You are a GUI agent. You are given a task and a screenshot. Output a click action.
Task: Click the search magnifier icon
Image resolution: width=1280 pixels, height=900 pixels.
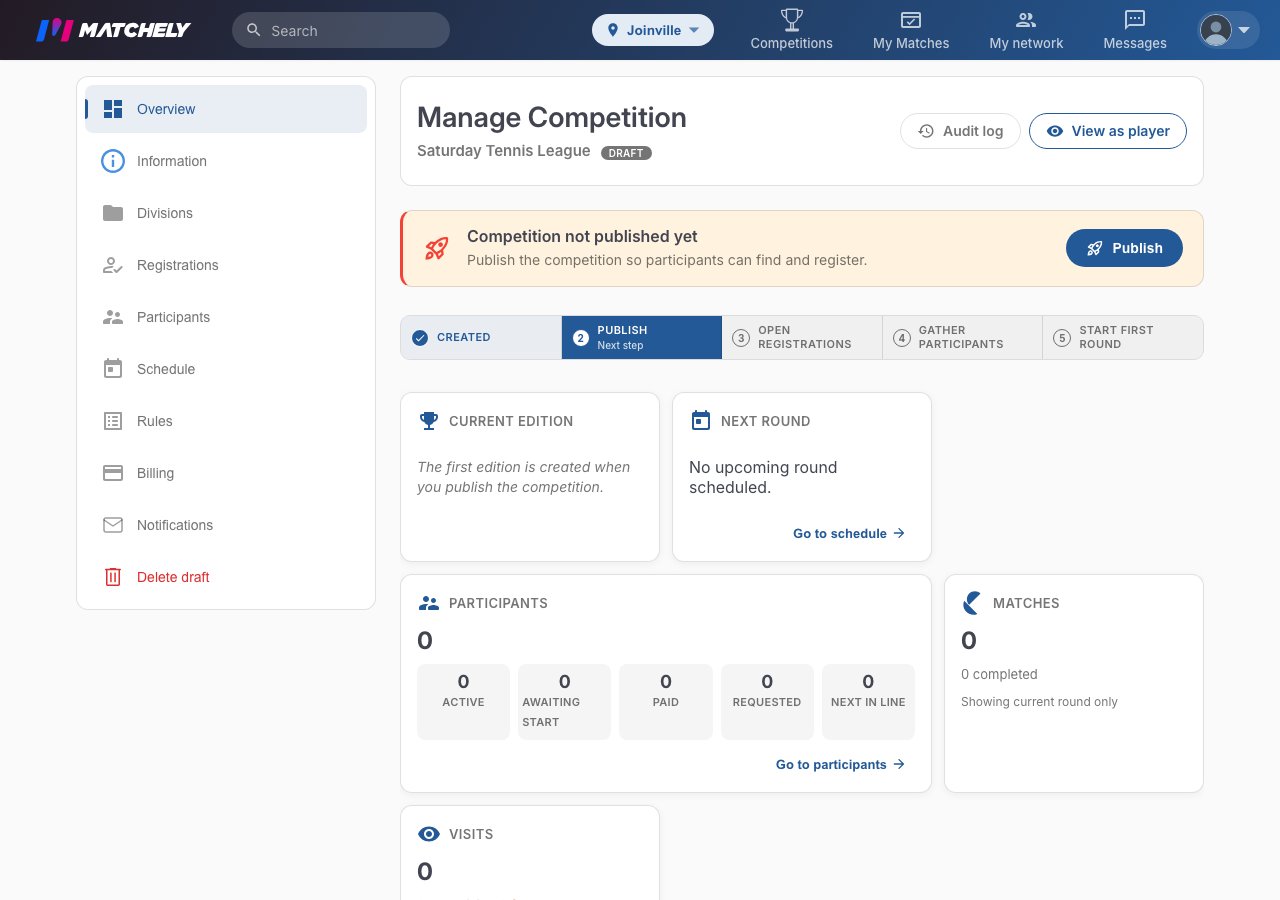[253, 30]
